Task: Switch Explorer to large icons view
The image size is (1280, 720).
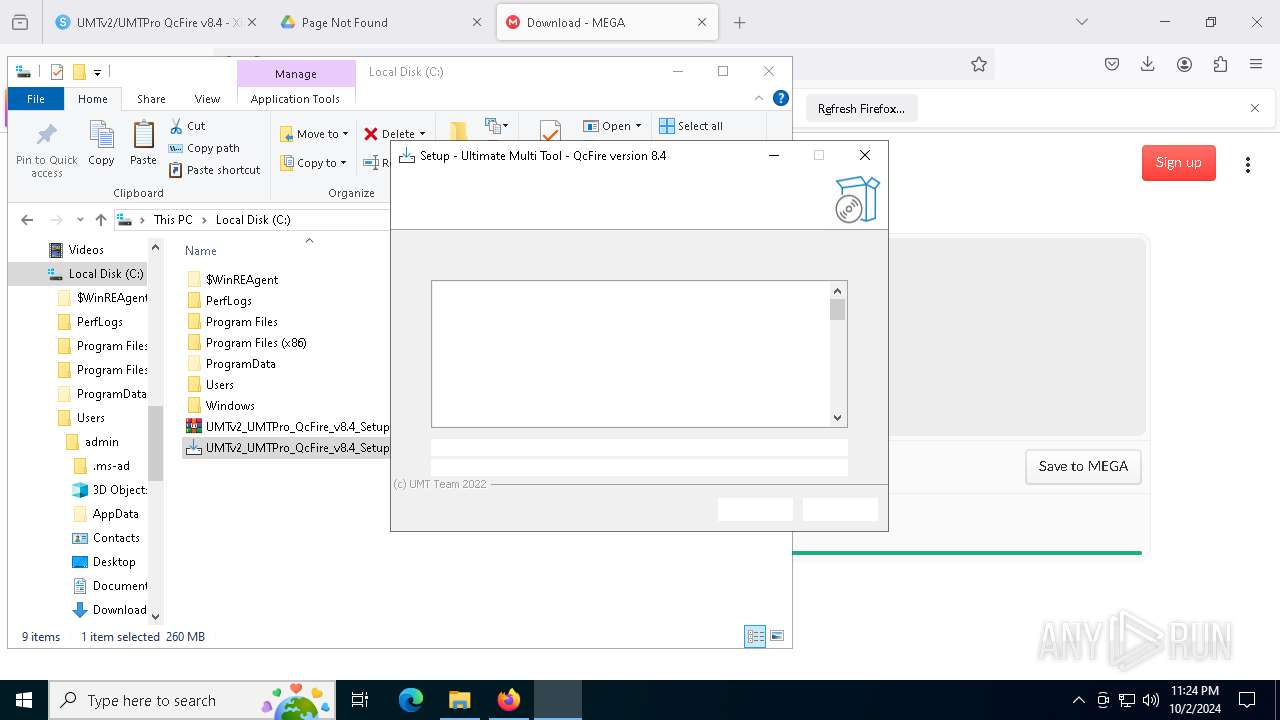Action: 777,636
